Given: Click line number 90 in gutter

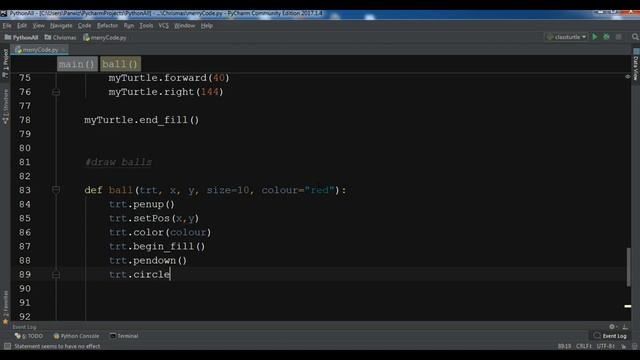Looking at the screenshot, I should point(24,289).
